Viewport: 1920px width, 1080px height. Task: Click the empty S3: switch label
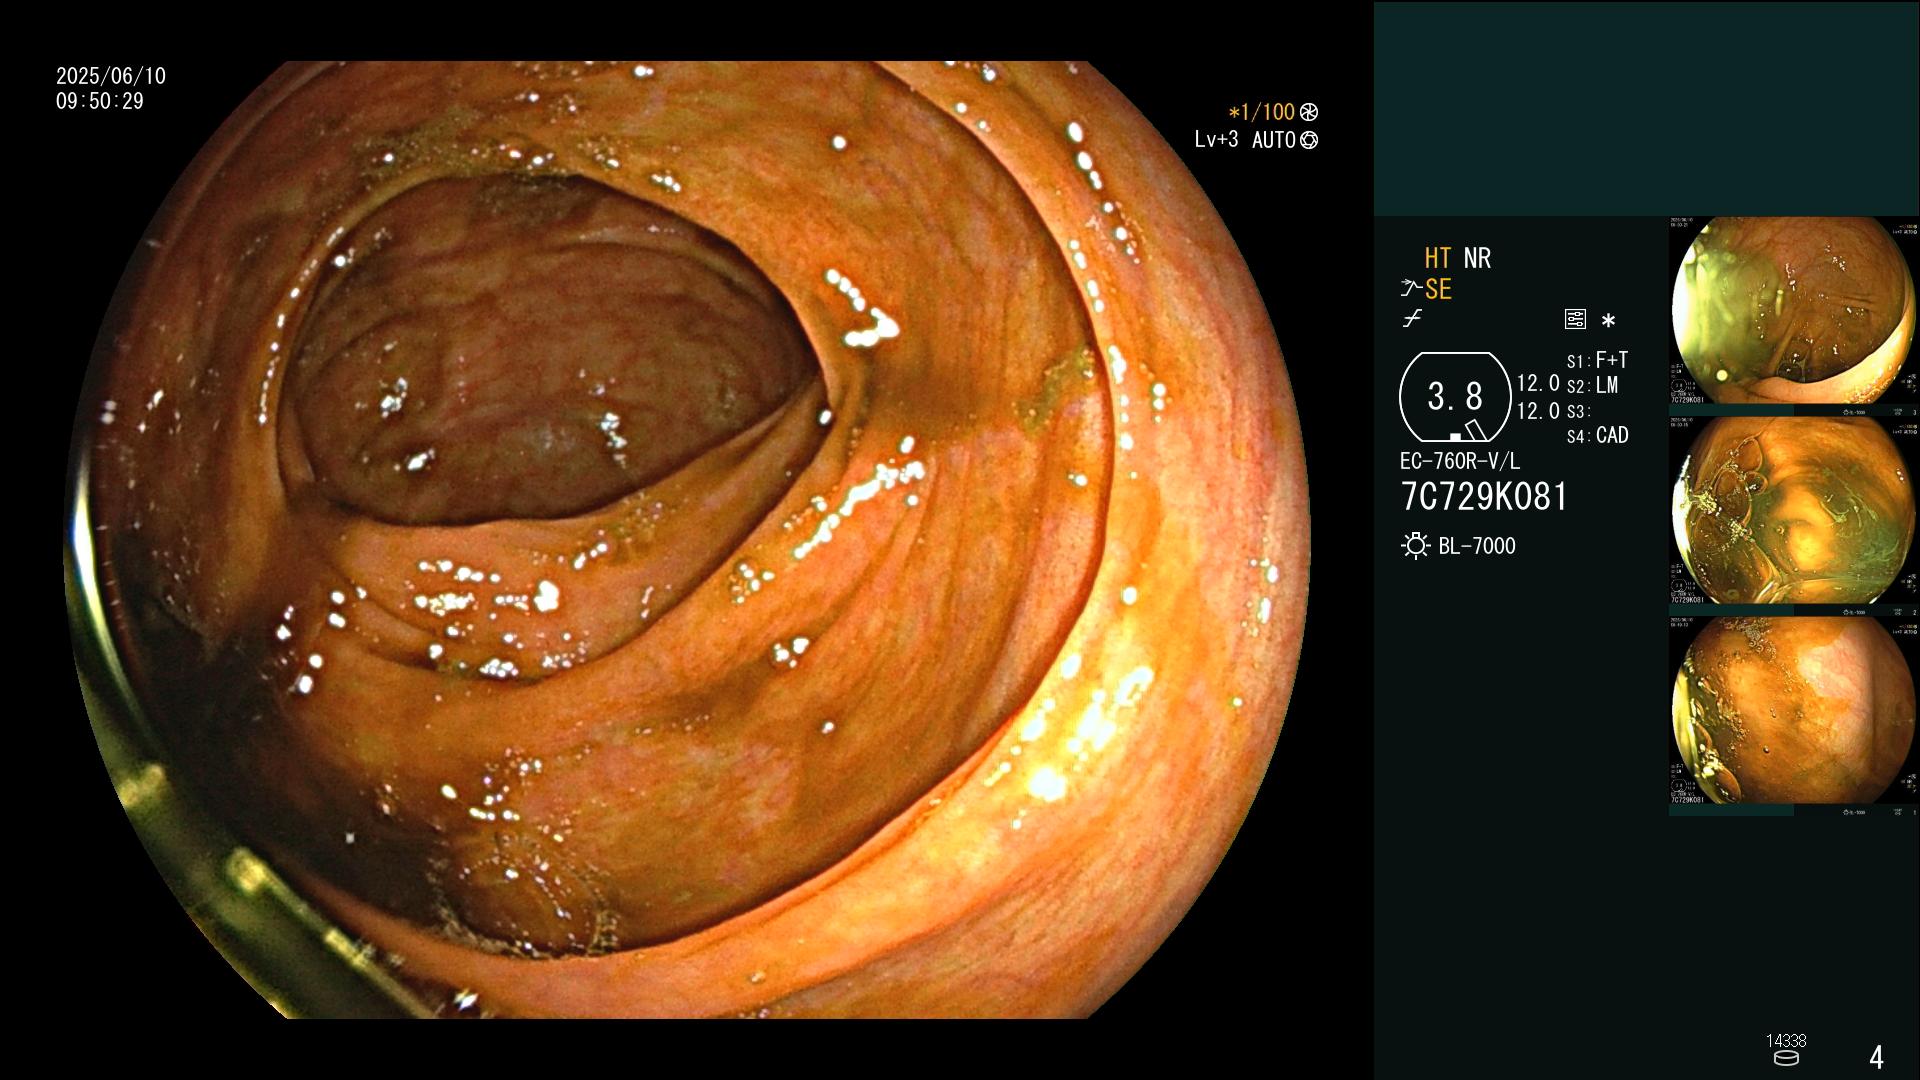tap(1579, 412)
